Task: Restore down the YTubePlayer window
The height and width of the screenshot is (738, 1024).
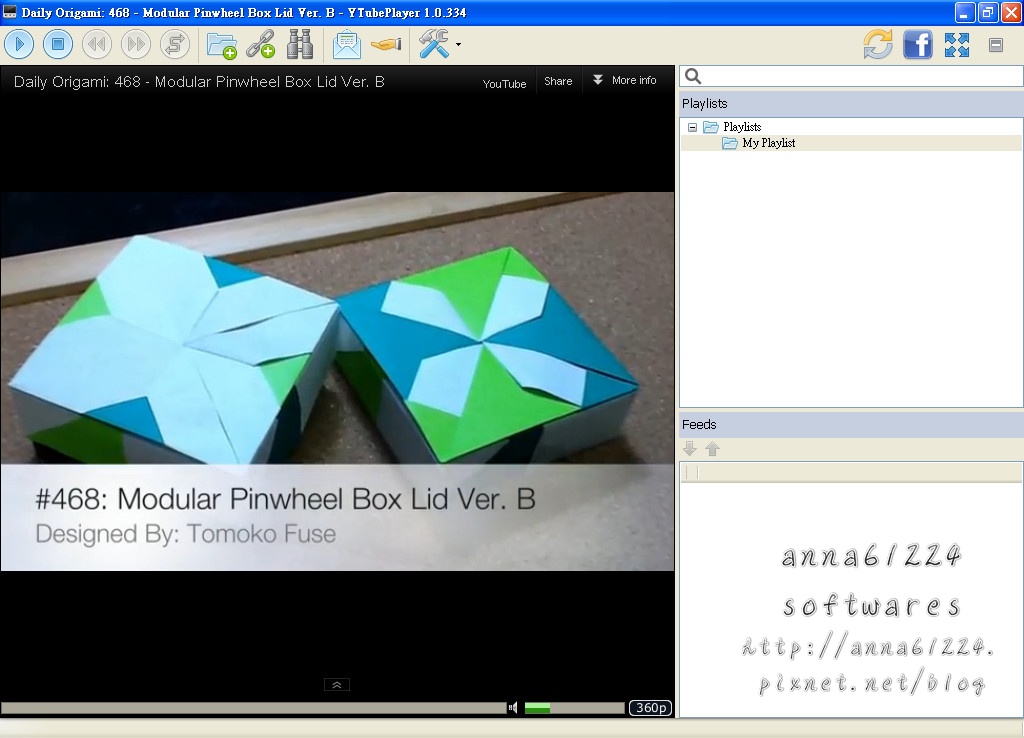Action: coord(988,12)
